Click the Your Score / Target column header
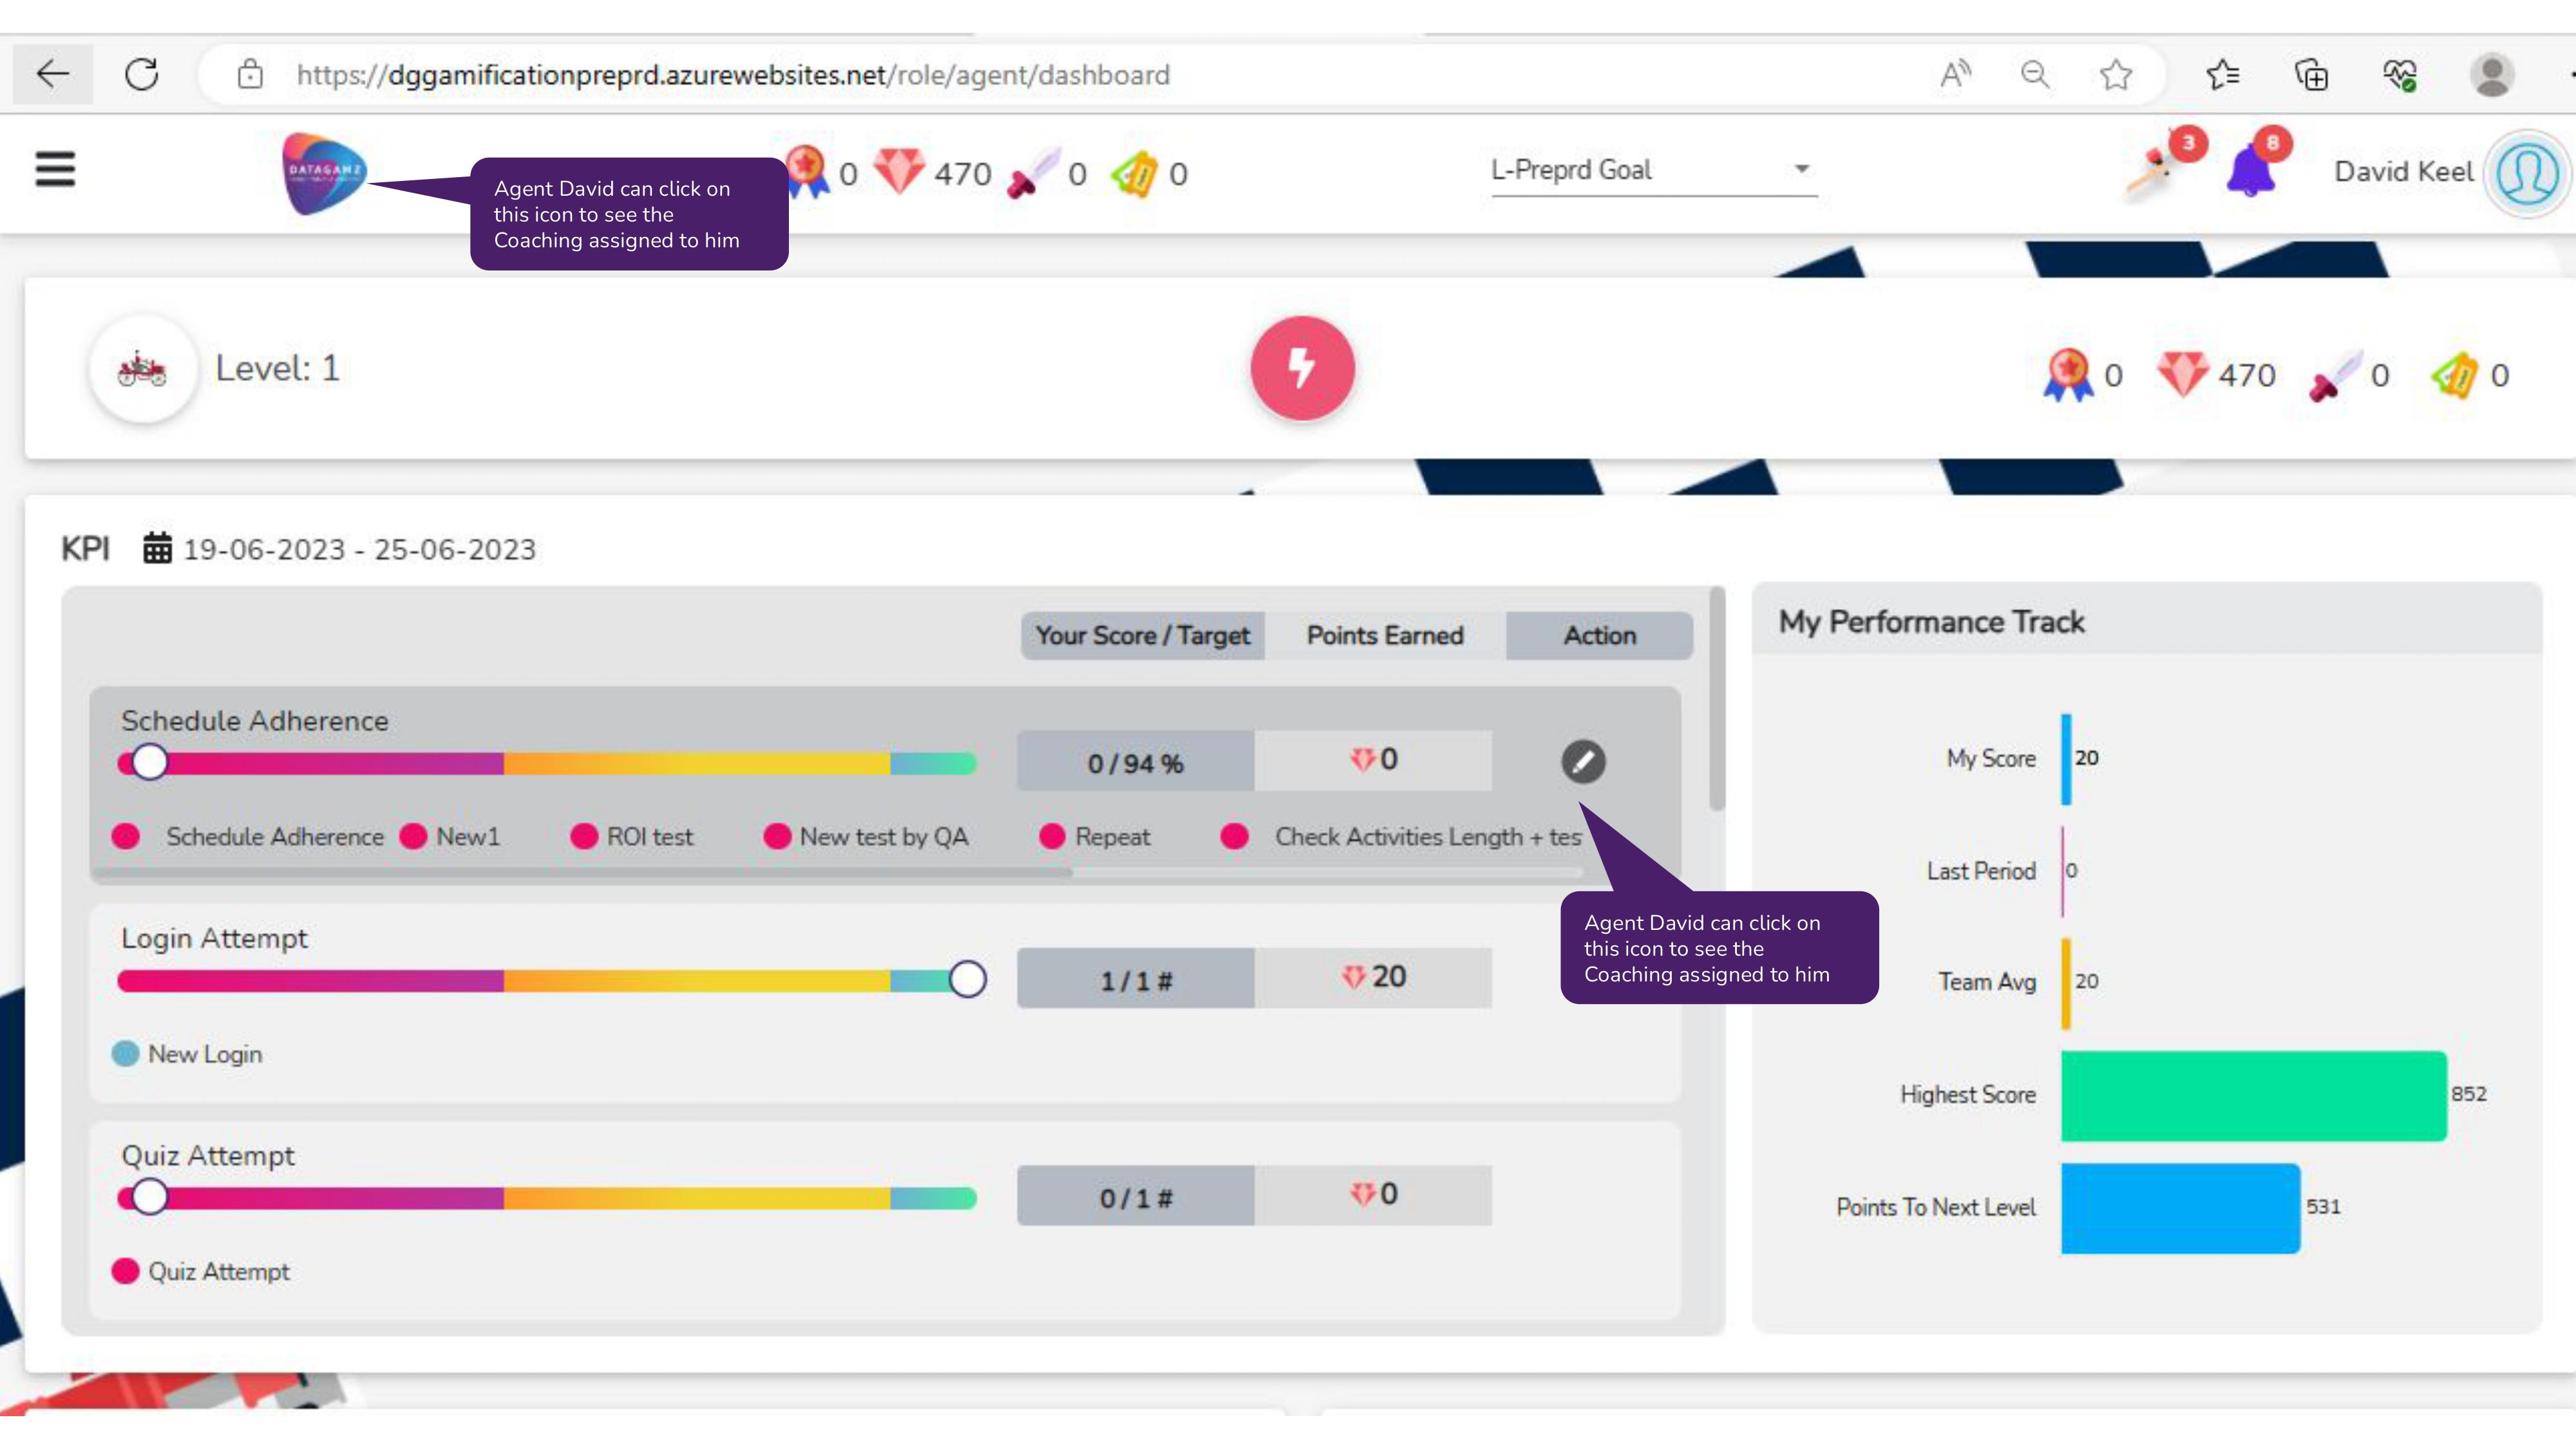The width and height of the screenshot is (2576, 1449). pyautogui.click(x=1142, y=635)
